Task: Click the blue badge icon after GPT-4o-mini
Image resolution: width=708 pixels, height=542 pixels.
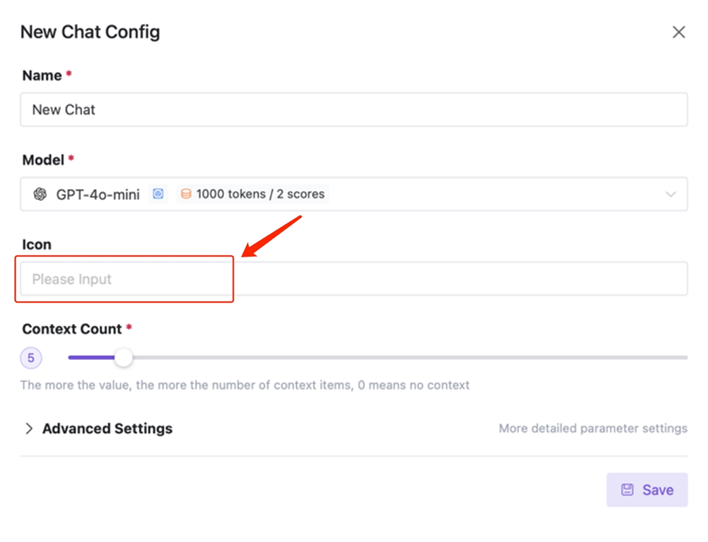Action: click(158, 194)
